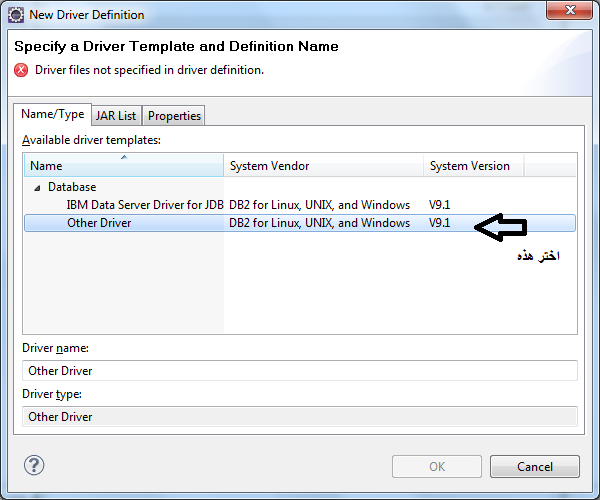Open the help question mark icon
Image resolution: width=600 pixels, height=500 pixels.
34,465
